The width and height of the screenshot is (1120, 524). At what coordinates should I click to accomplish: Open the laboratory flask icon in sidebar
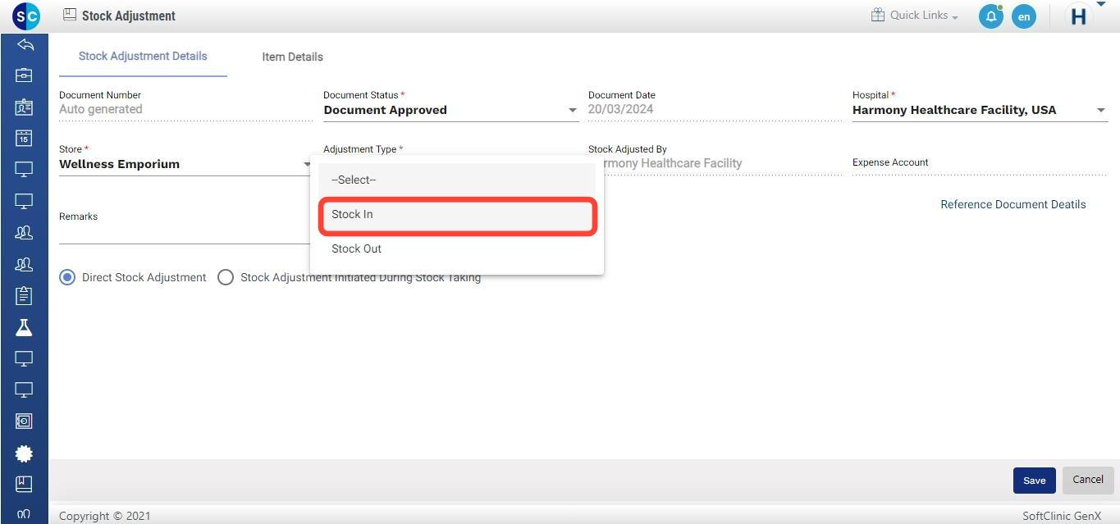(x=24, y=328)
